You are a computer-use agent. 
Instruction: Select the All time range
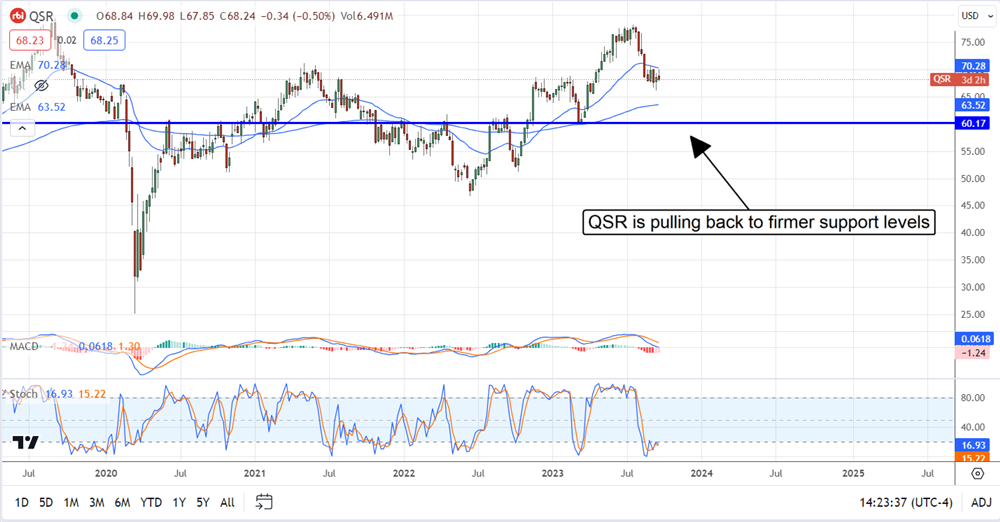pyautogui.click(x=228, y=501)
